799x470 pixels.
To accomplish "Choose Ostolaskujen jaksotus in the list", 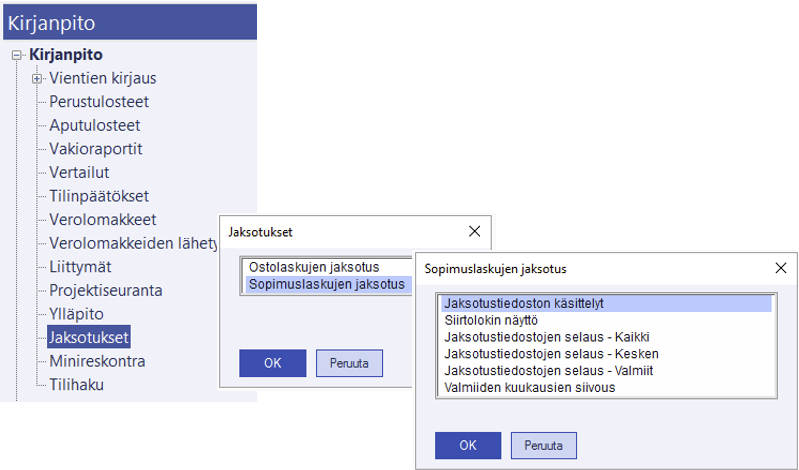I will pos(310,268).
